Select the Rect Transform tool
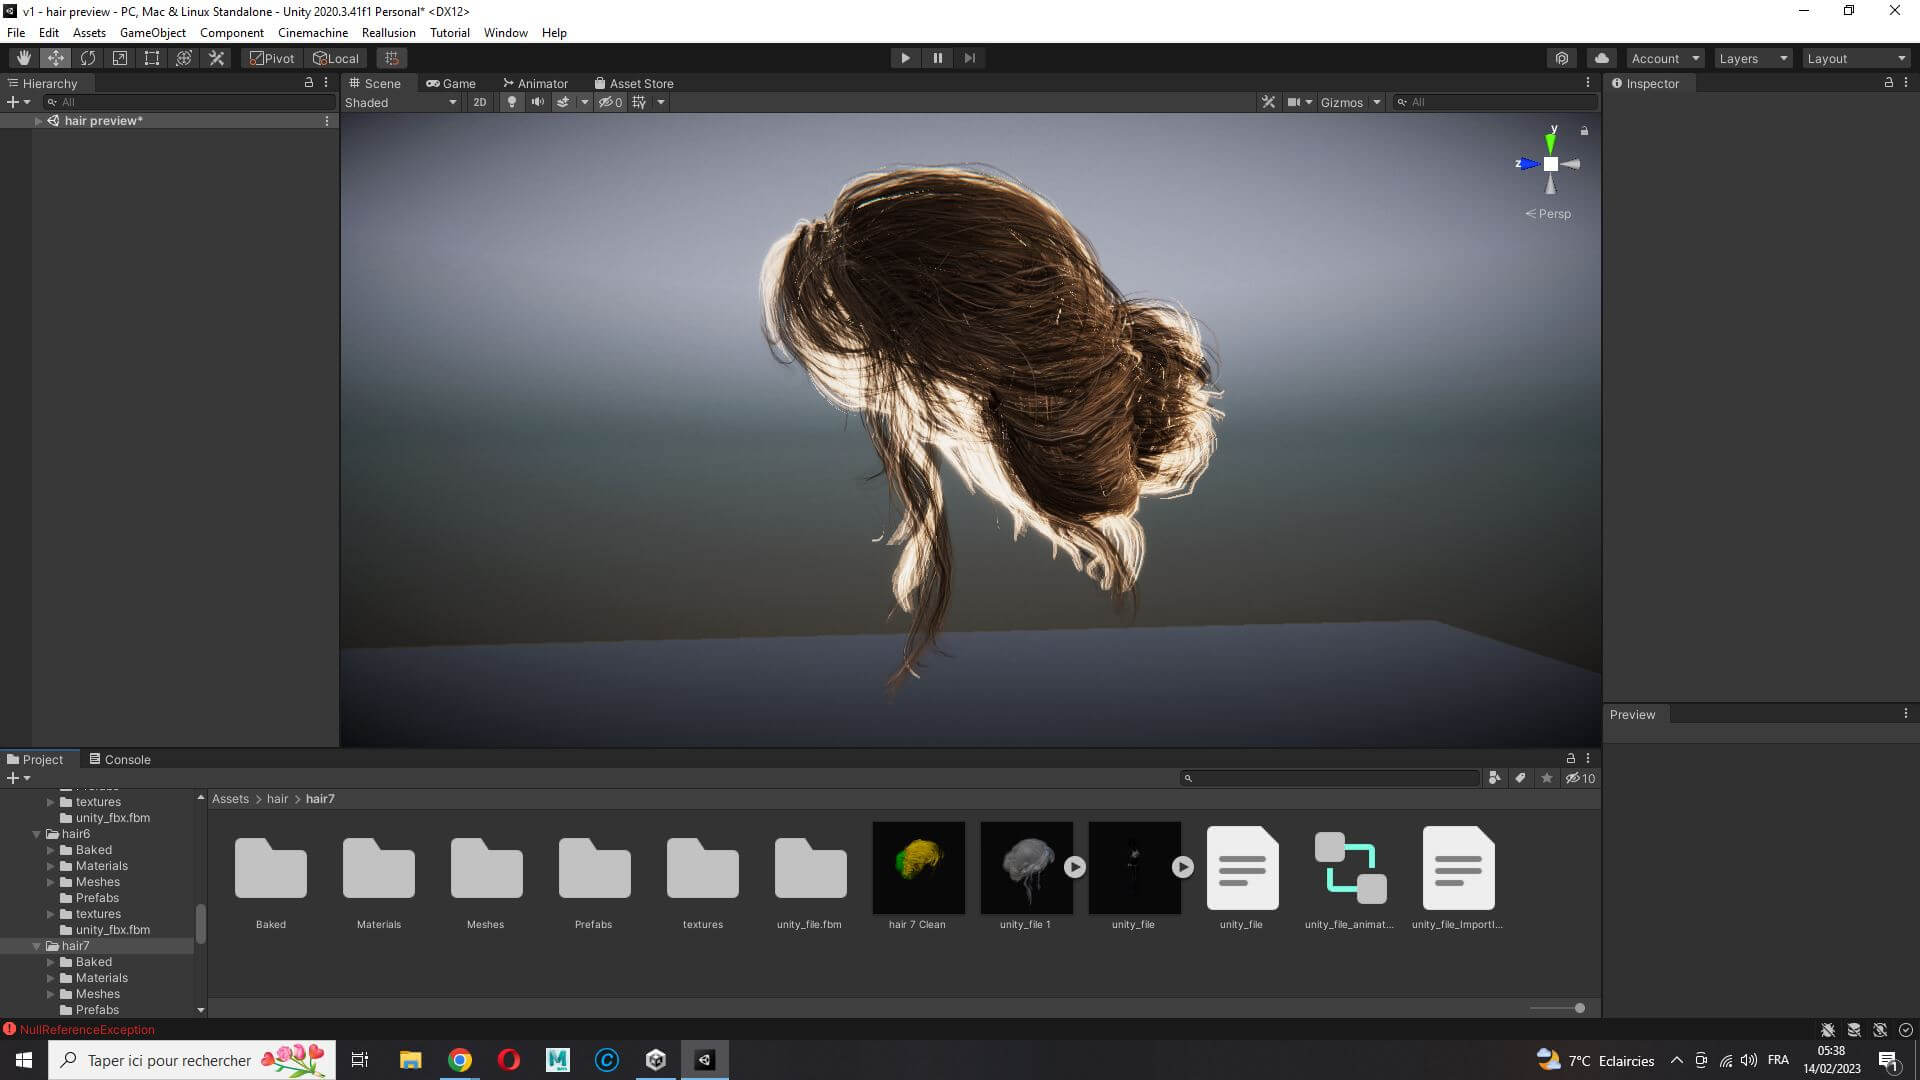 tap(152, 58)
